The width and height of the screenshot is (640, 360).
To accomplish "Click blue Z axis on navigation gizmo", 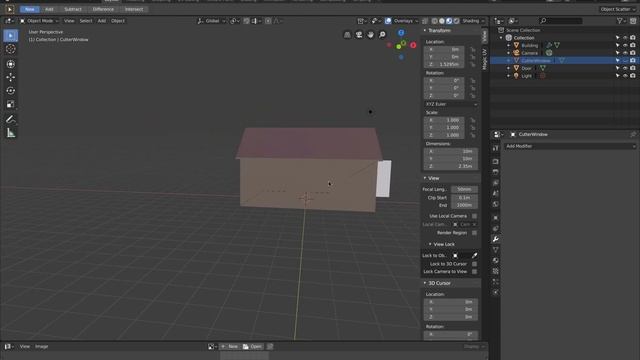I will (x=401, y=33).
